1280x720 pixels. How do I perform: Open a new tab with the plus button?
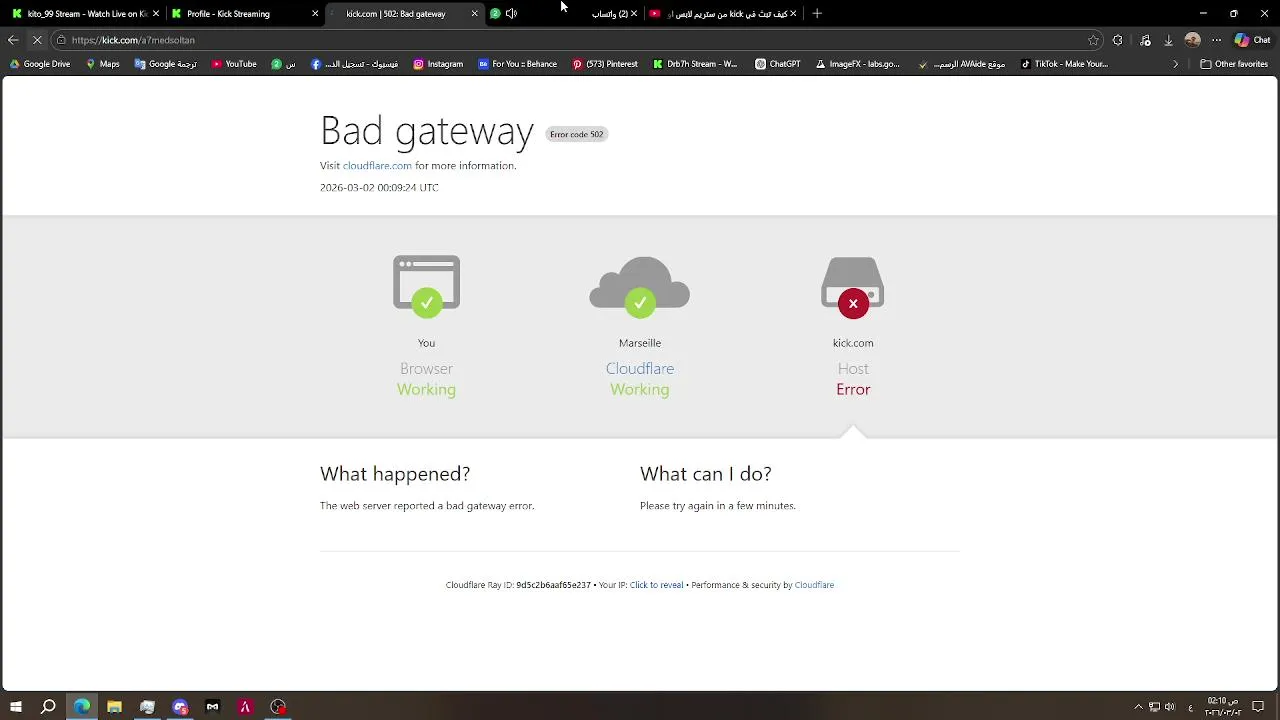[817, 14]
